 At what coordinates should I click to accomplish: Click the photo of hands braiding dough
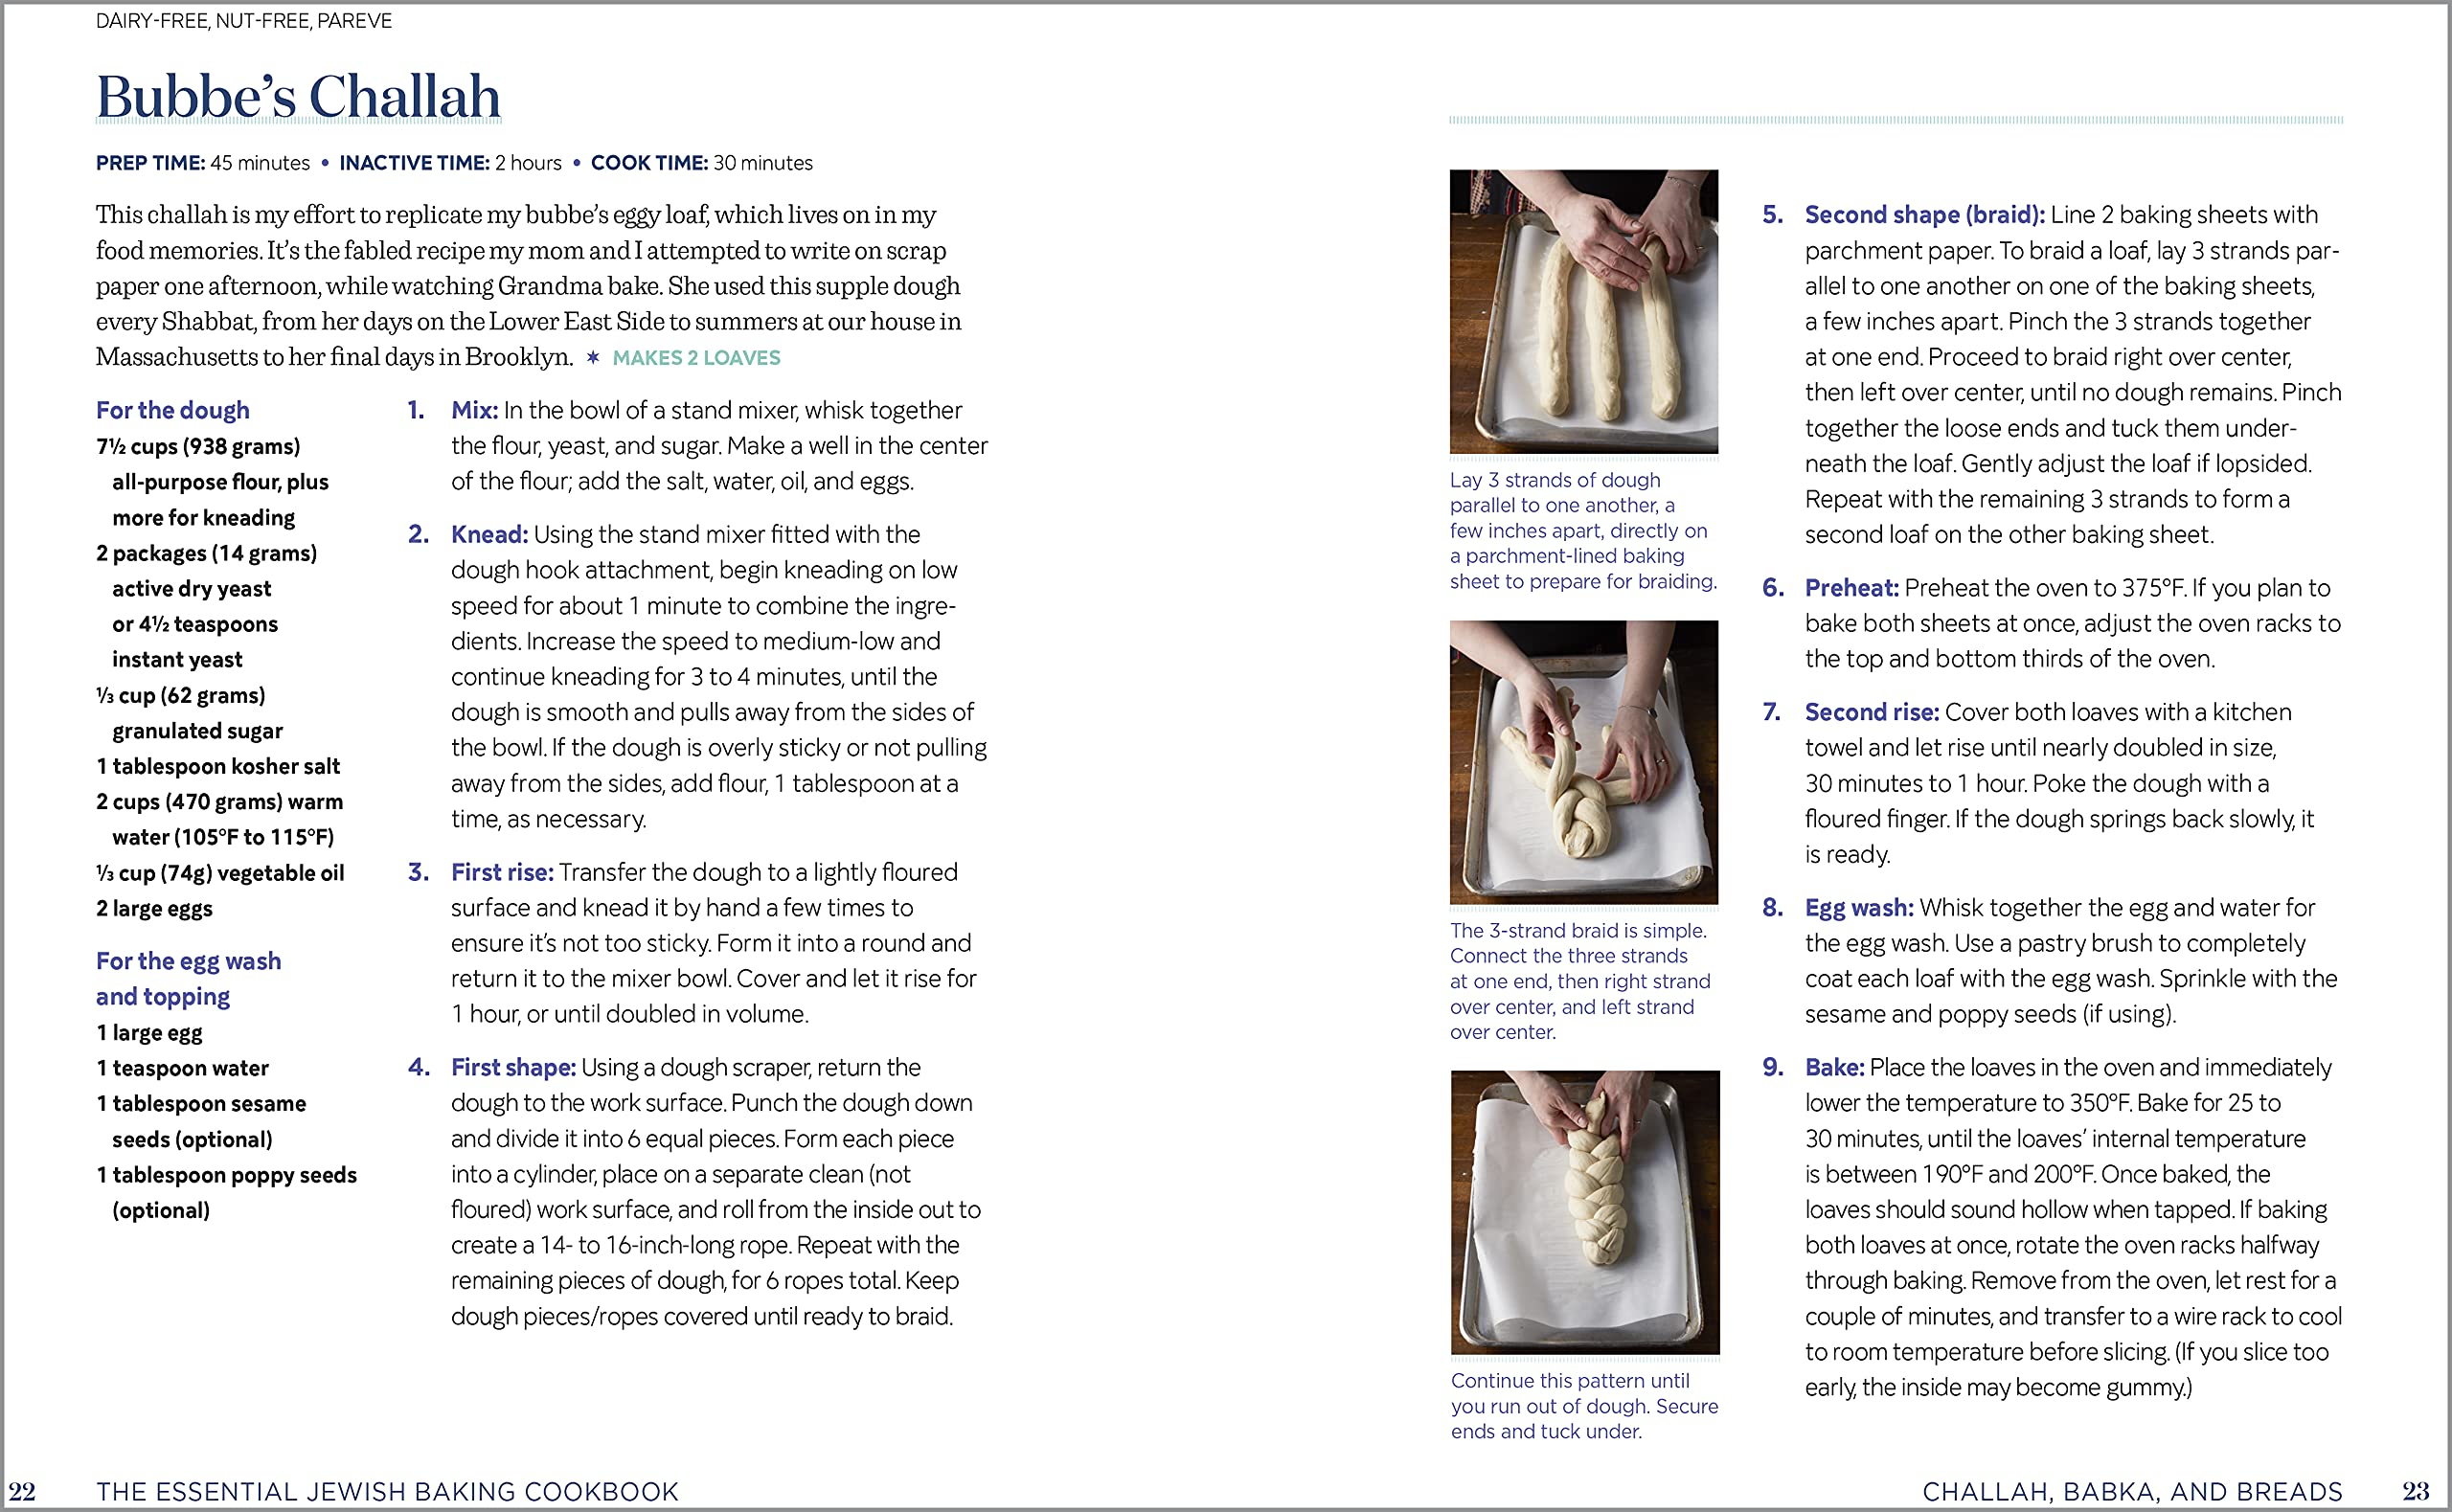coord(1584,762)
